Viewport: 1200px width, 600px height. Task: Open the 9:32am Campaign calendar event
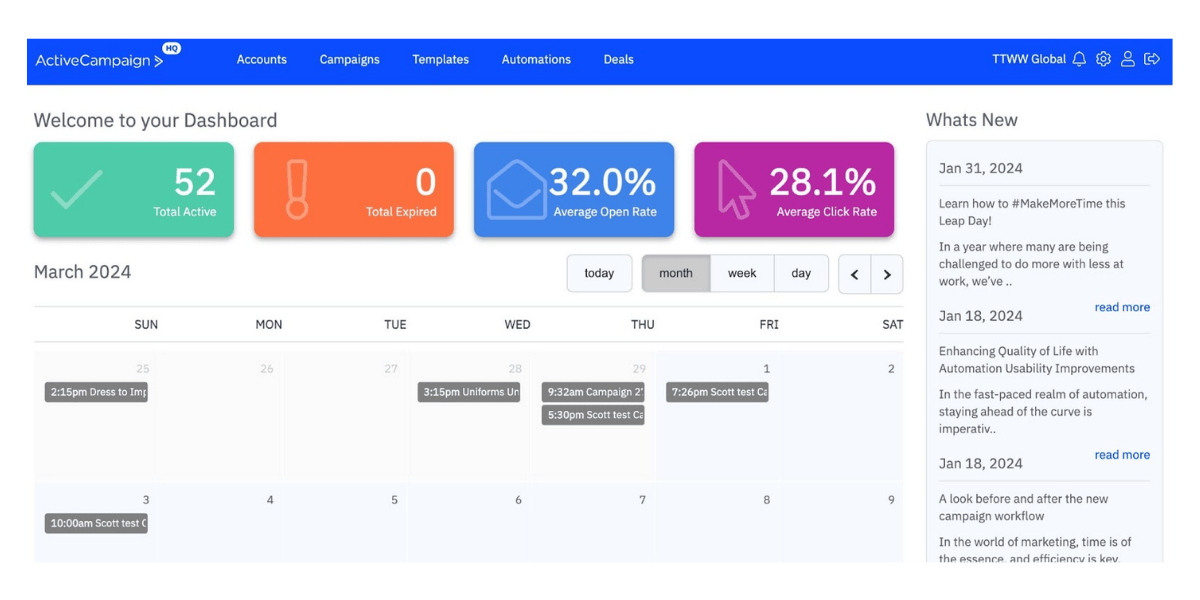(592, 392)
